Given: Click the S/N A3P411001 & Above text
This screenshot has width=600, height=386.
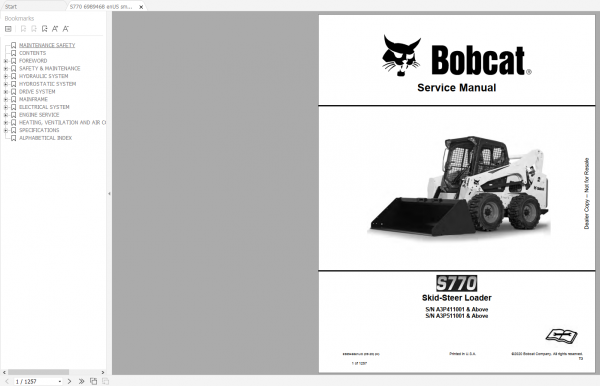Looking at the screenshot, I should point(457,309).
